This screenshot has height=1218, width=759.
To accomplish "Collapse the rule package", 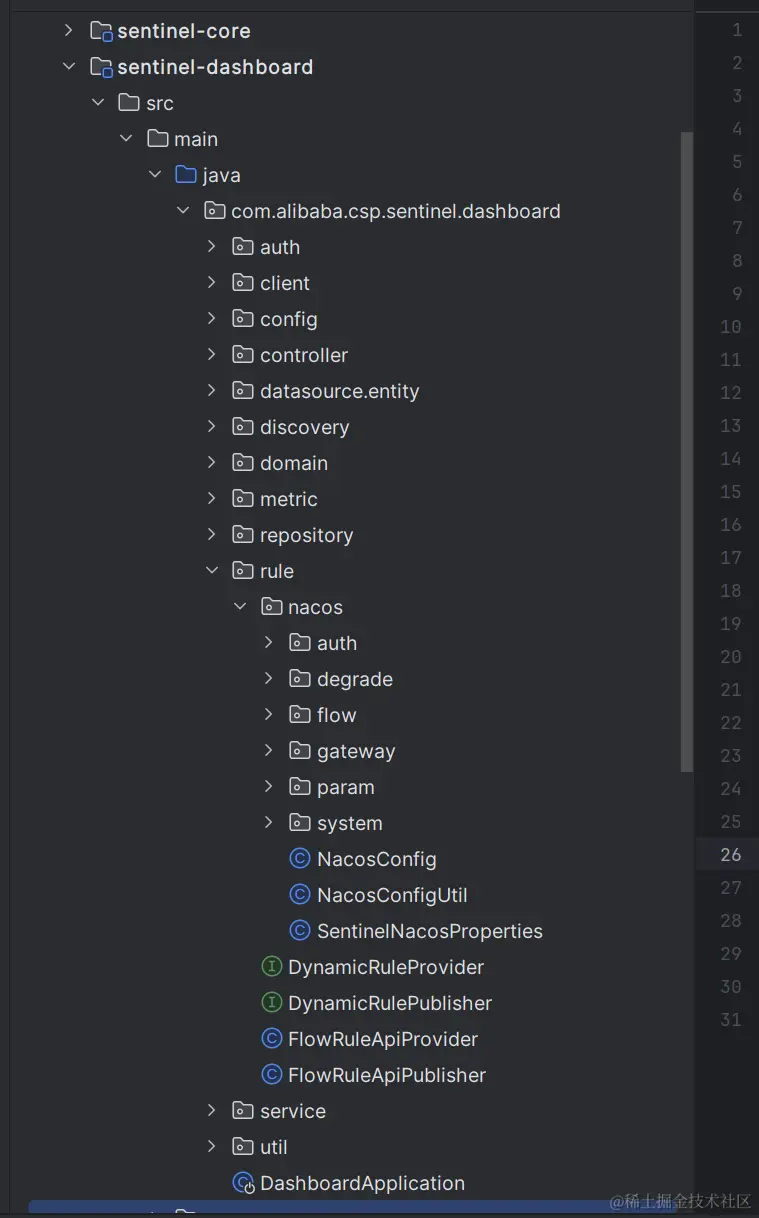I will pos(211,571).
